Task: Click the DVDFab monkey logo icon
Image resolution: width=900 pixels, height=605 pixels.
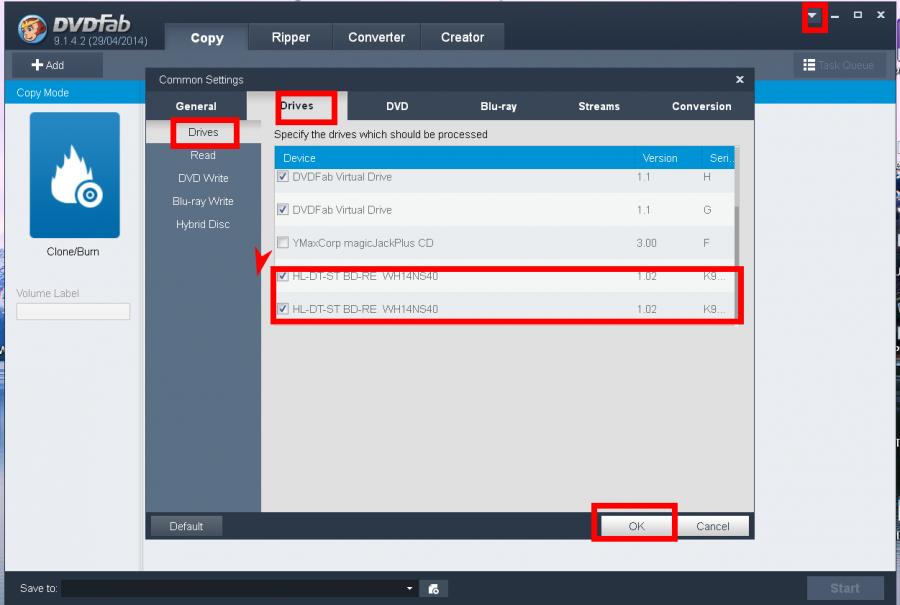Action: [32, 29]
